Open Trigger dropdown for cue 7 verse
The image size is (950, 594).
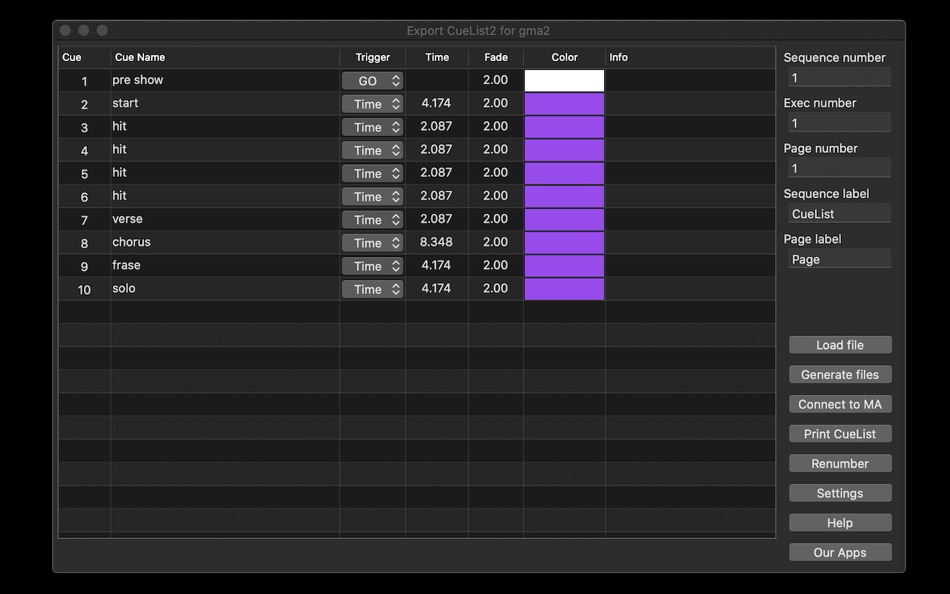[372, 219]
